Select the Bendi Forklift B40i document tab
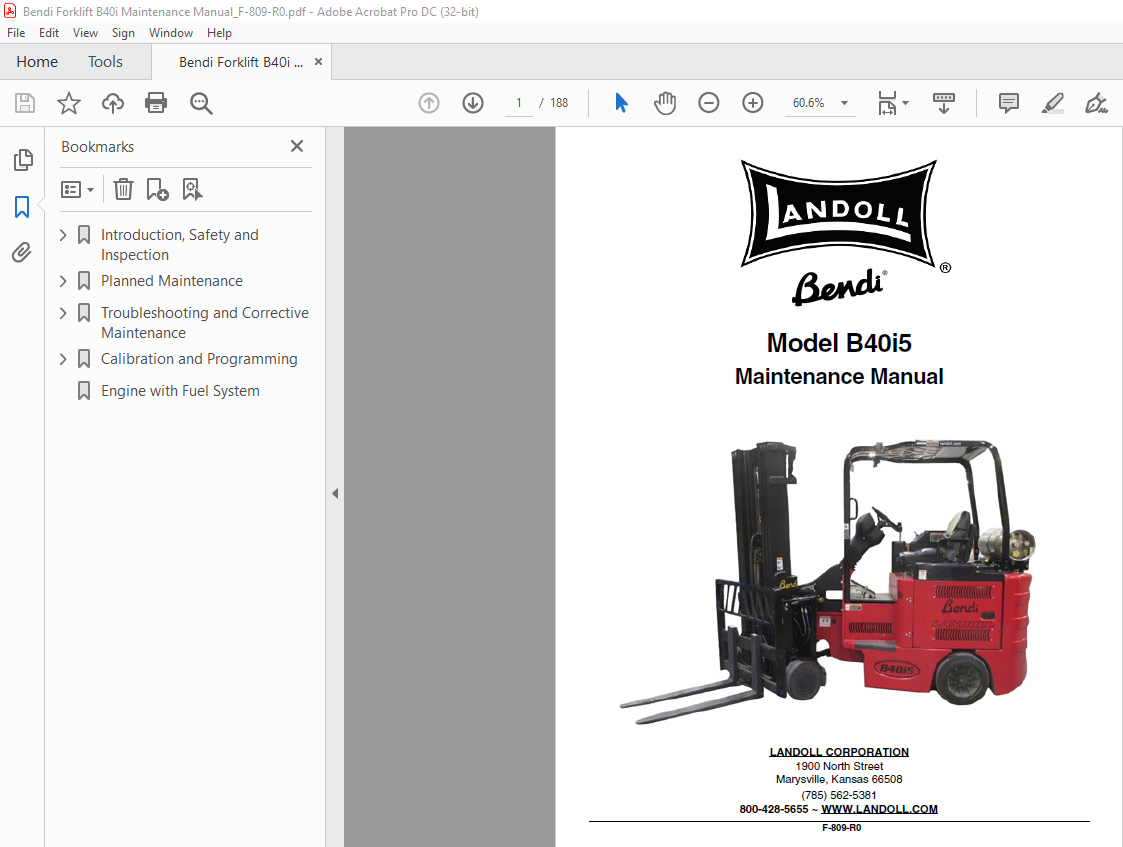The image size is (1123, 847). click(x=241, y=62)
